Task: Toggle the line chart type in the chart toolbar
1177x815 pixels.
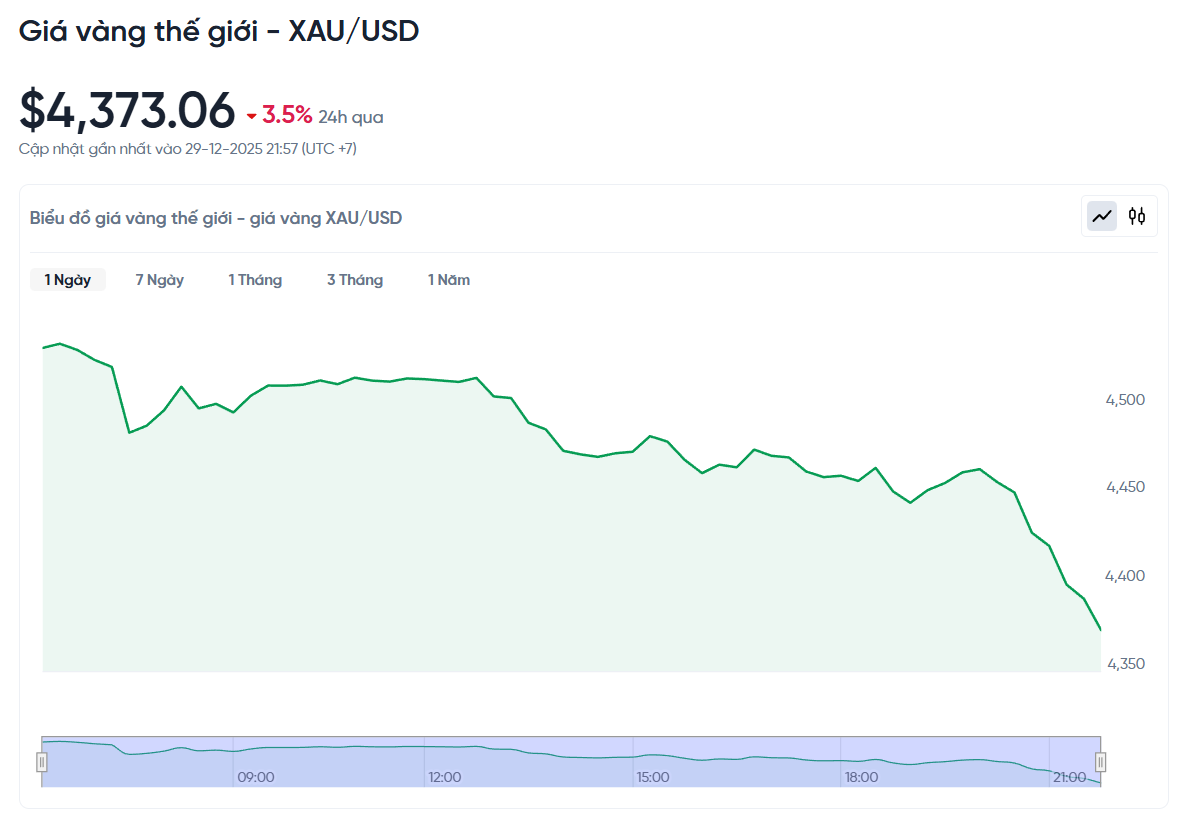Action: coord(1101,215)
